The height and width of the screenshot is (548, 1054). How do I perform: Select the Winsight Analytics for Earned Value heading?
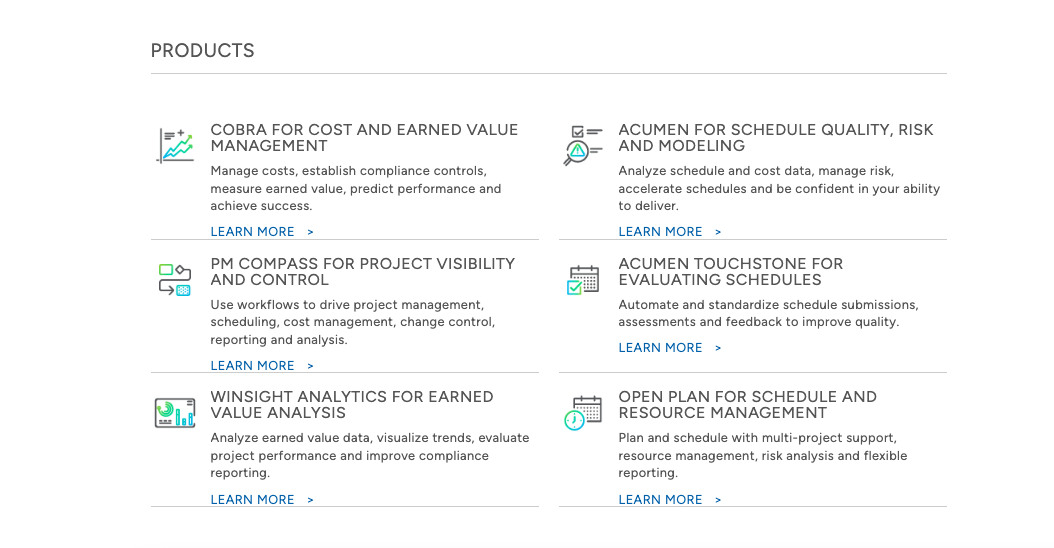pyautogui.click(x=352, y=405)
